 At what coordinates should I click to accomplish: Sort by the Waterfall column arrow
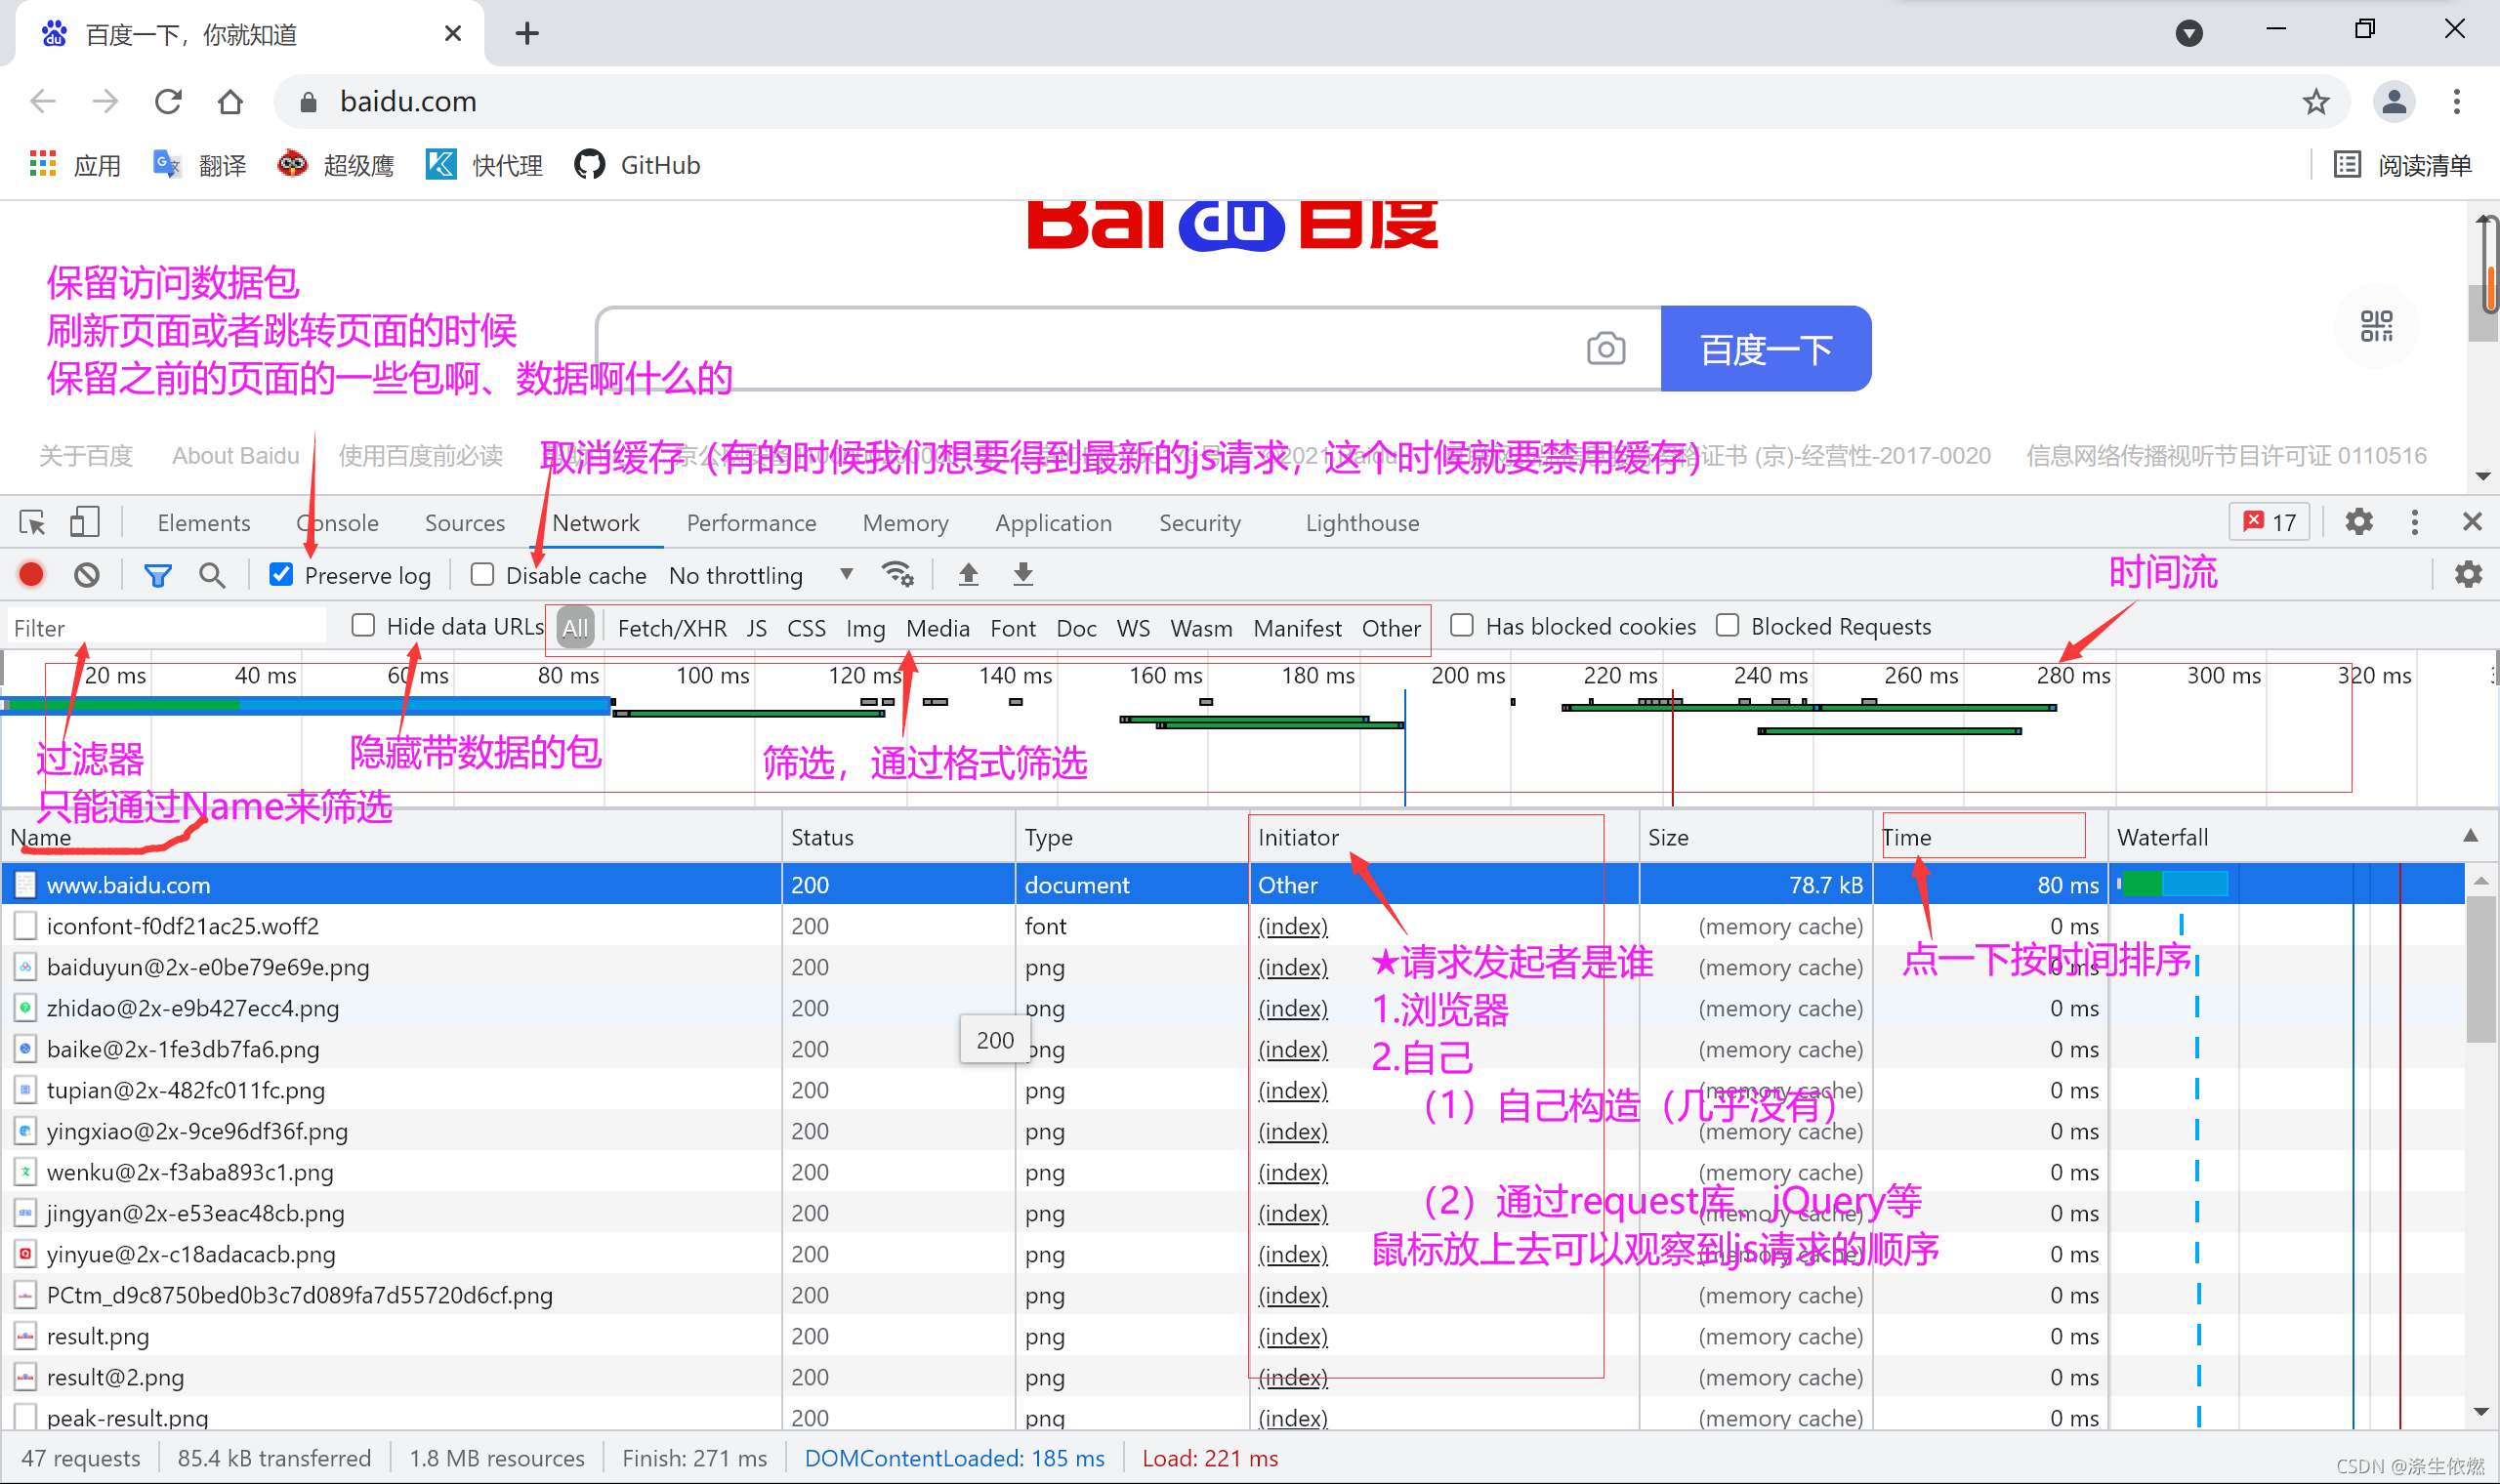click(x=2470, y=836)
